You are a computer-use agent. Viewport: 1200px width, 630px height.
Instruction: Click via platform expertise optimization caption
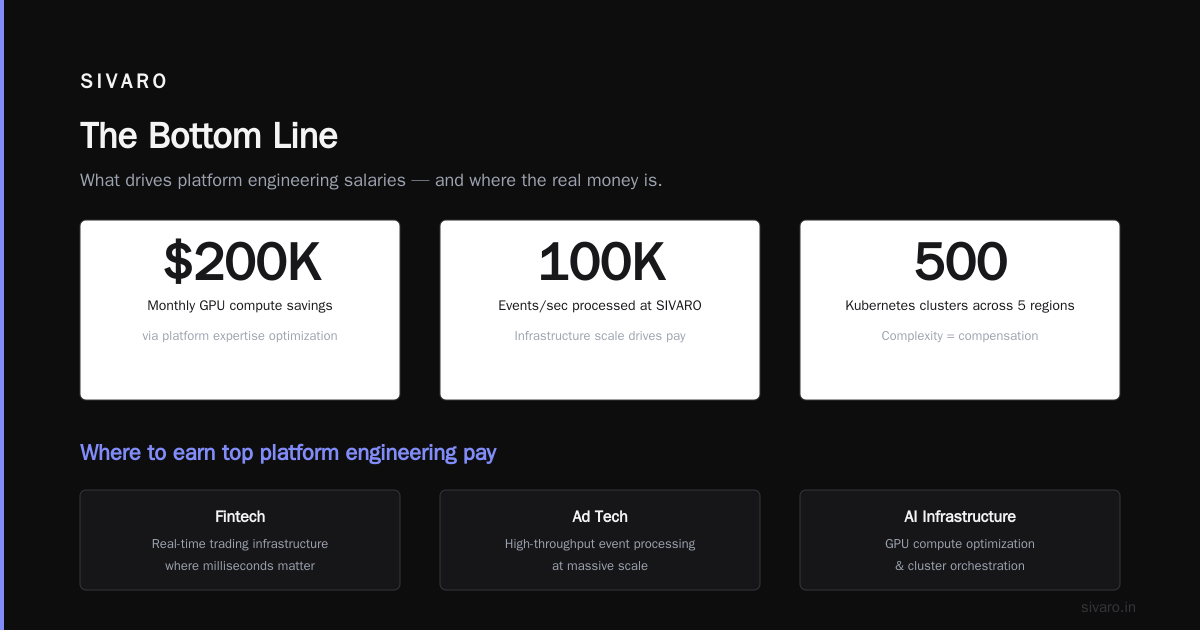pyautogui.click(x=240, y=336)
